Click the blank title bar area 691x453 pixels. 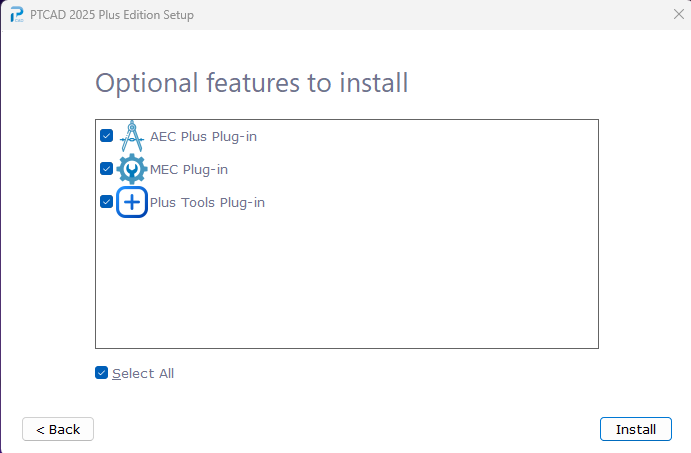click(x=432, y=15)
